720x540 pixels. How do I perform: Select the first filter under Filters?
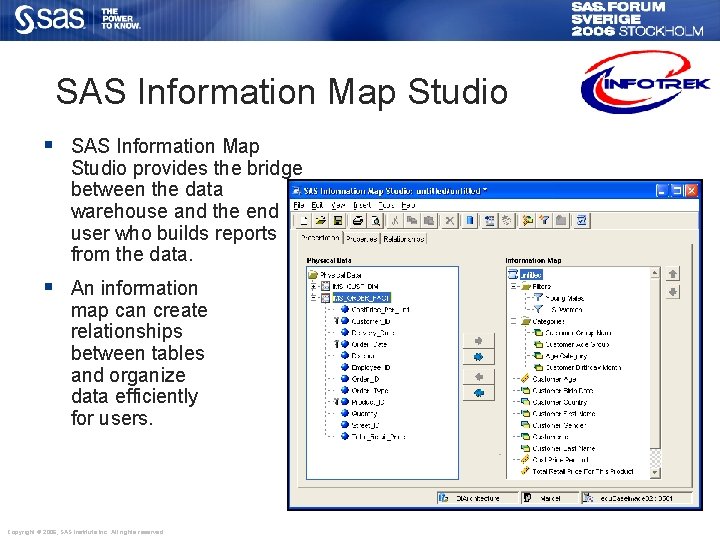click(x=558, y=298)
